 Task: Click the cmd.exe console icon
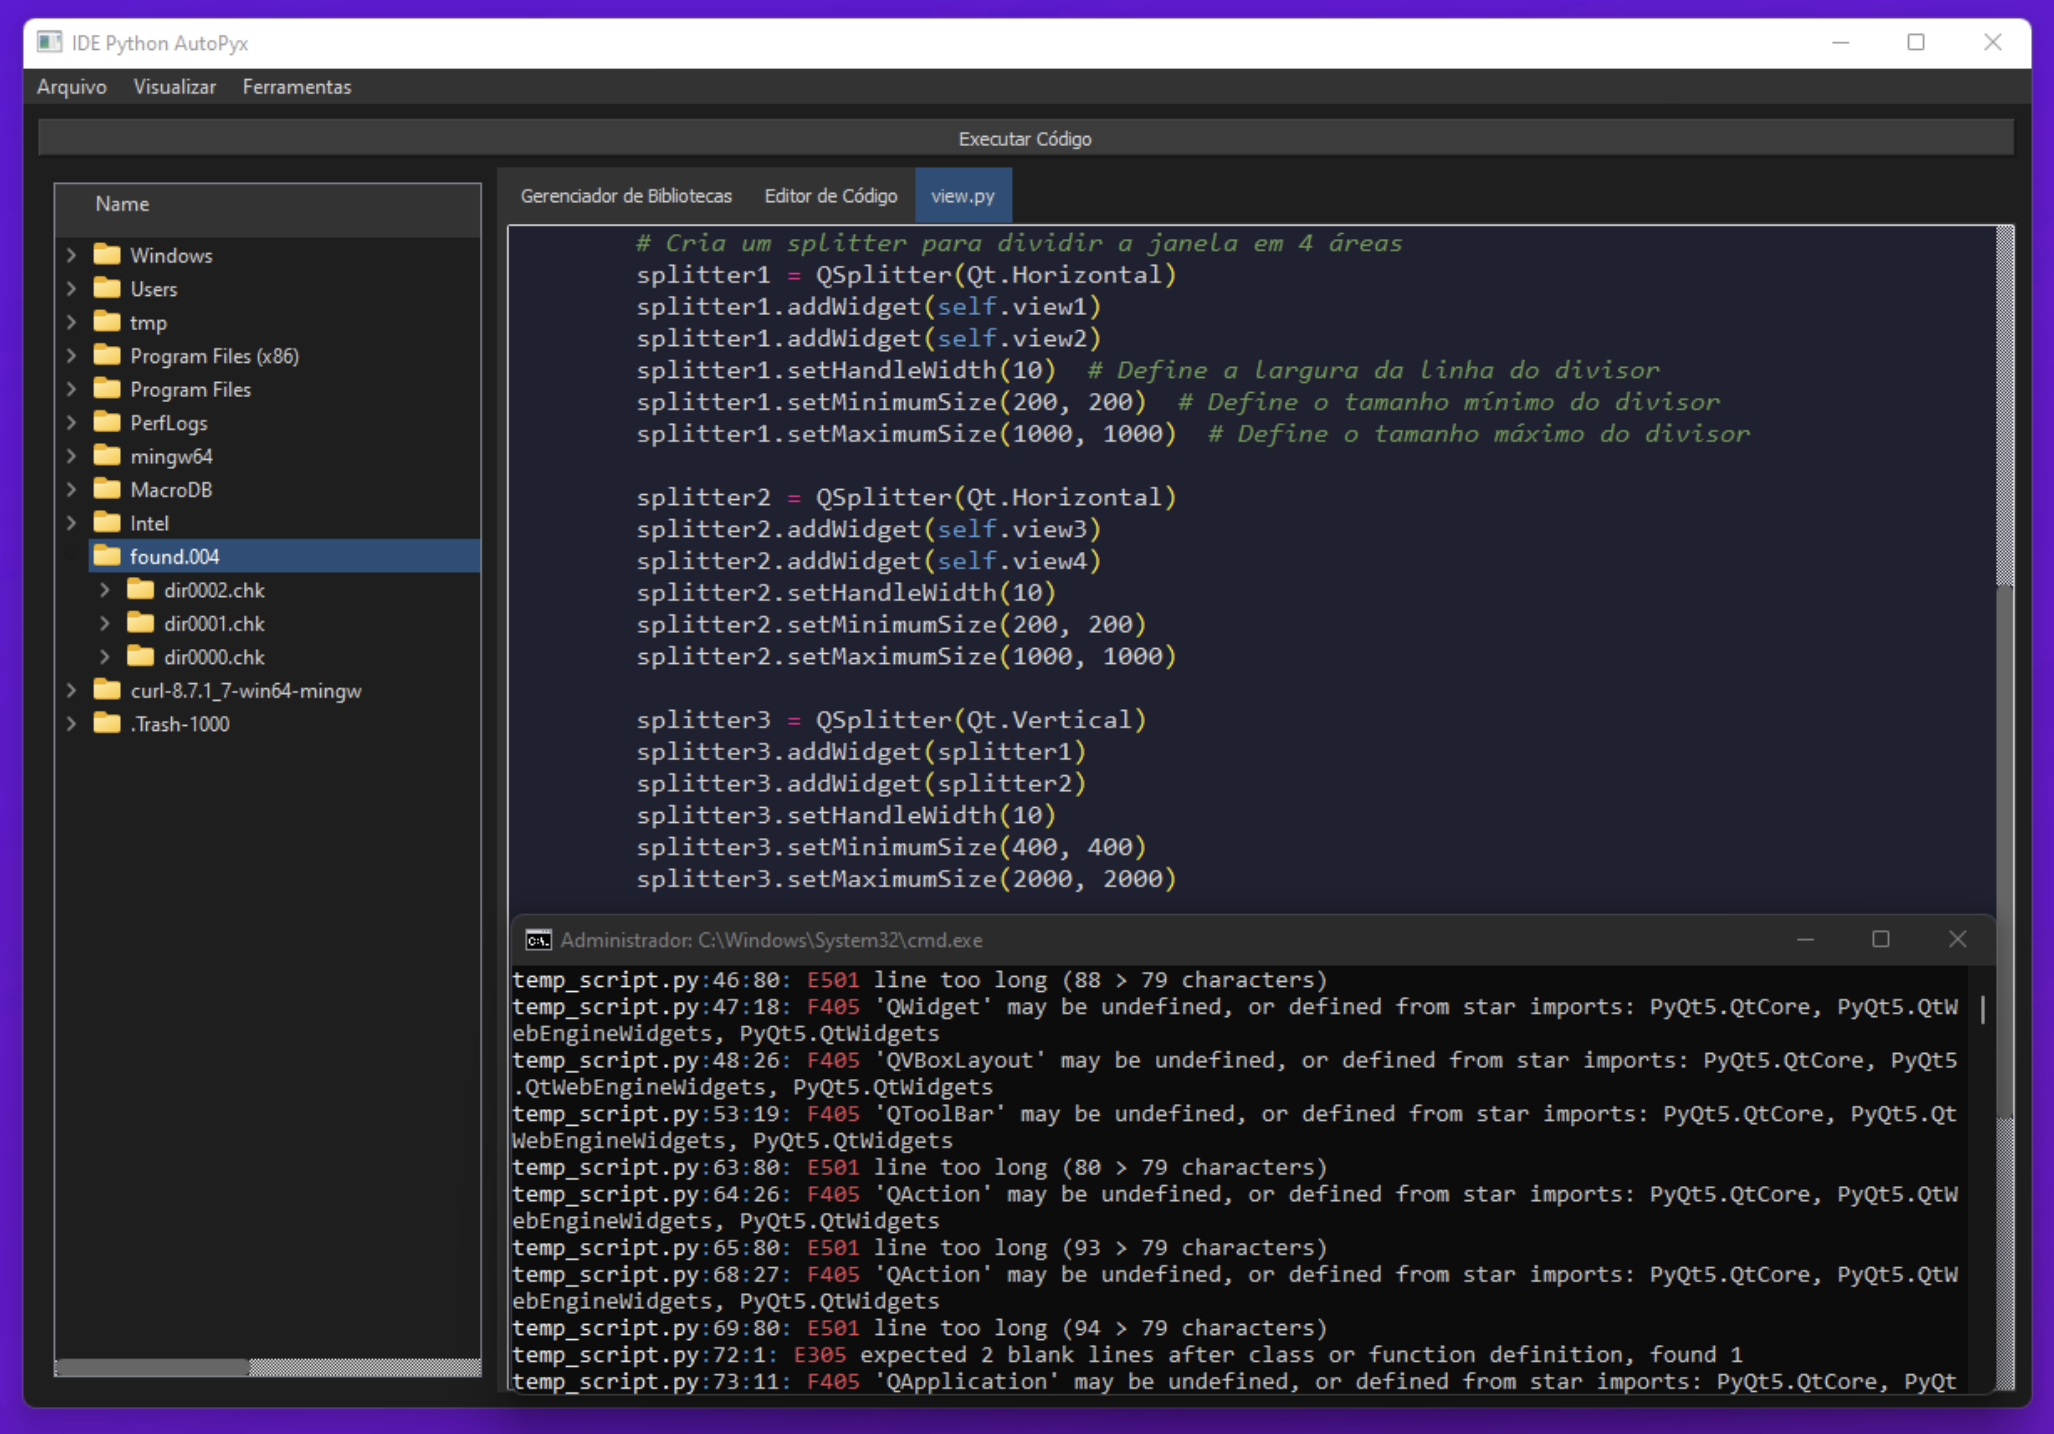[x=538, y=940]
